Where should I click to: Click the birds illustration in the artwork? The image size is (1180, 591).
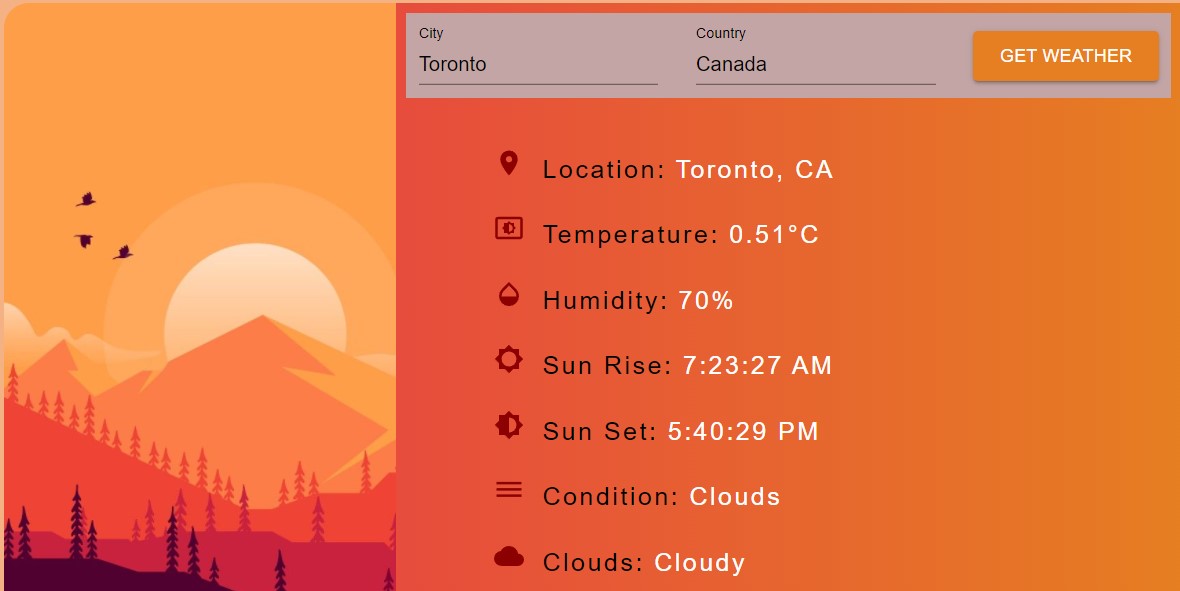click(103, 222)
